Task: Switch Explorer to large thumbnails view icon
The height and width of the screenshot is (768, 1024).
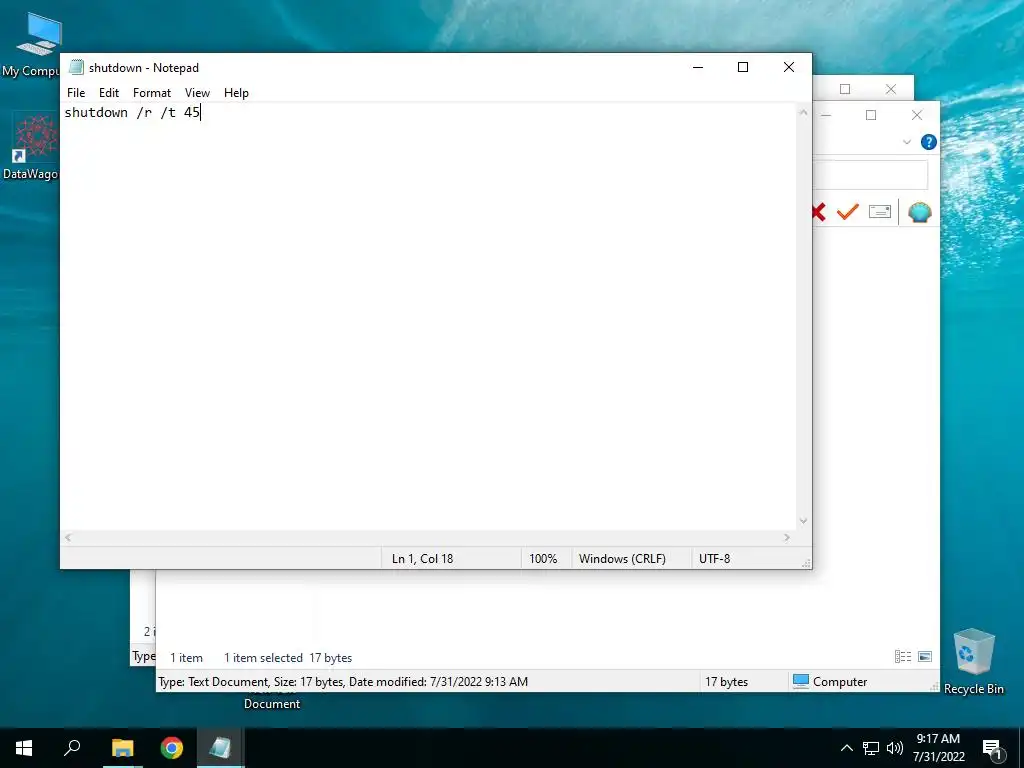Action: click(x=925, y=657)
